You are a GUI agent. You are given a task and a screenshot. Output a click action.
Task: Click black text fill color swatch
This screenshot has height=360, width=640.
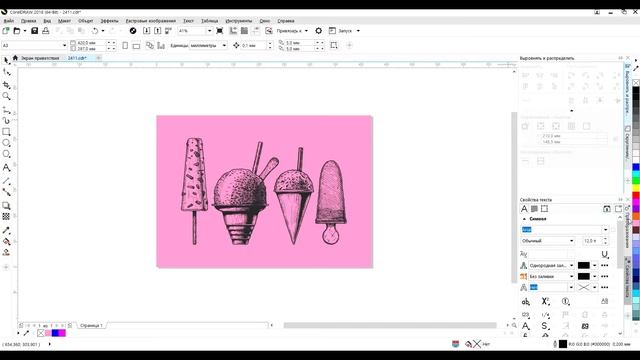[584, 265]
